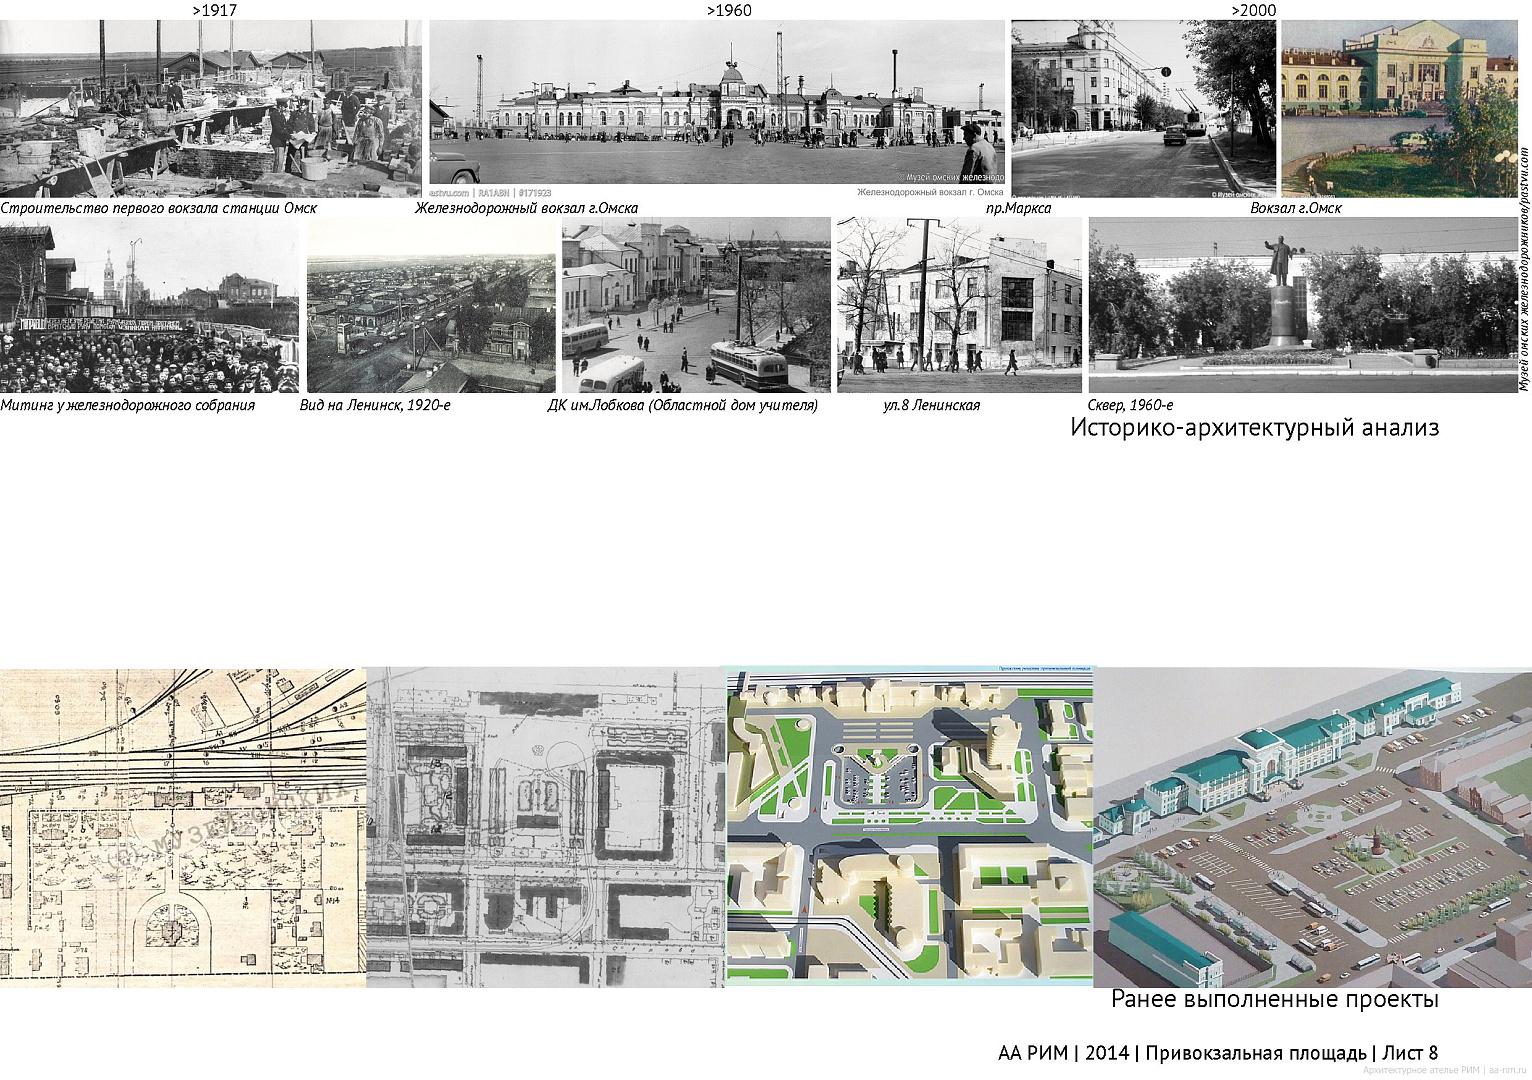Viewport: 1532px width, 1080px height.
Task: Click the ул.8 Ленинская building photo
Action: [x=959, y=306]
